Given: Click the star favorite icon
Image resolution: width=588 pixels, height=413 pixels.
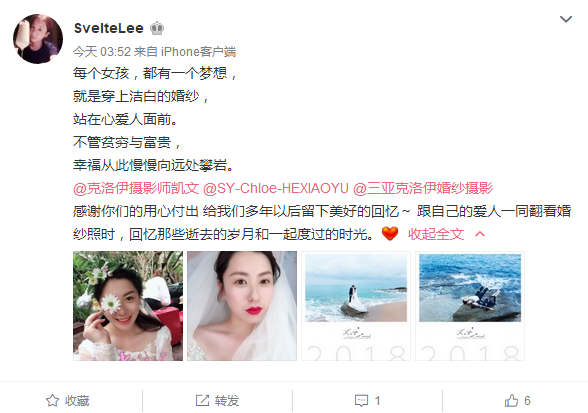Looking at the screenshot, I should pos(52,401).
